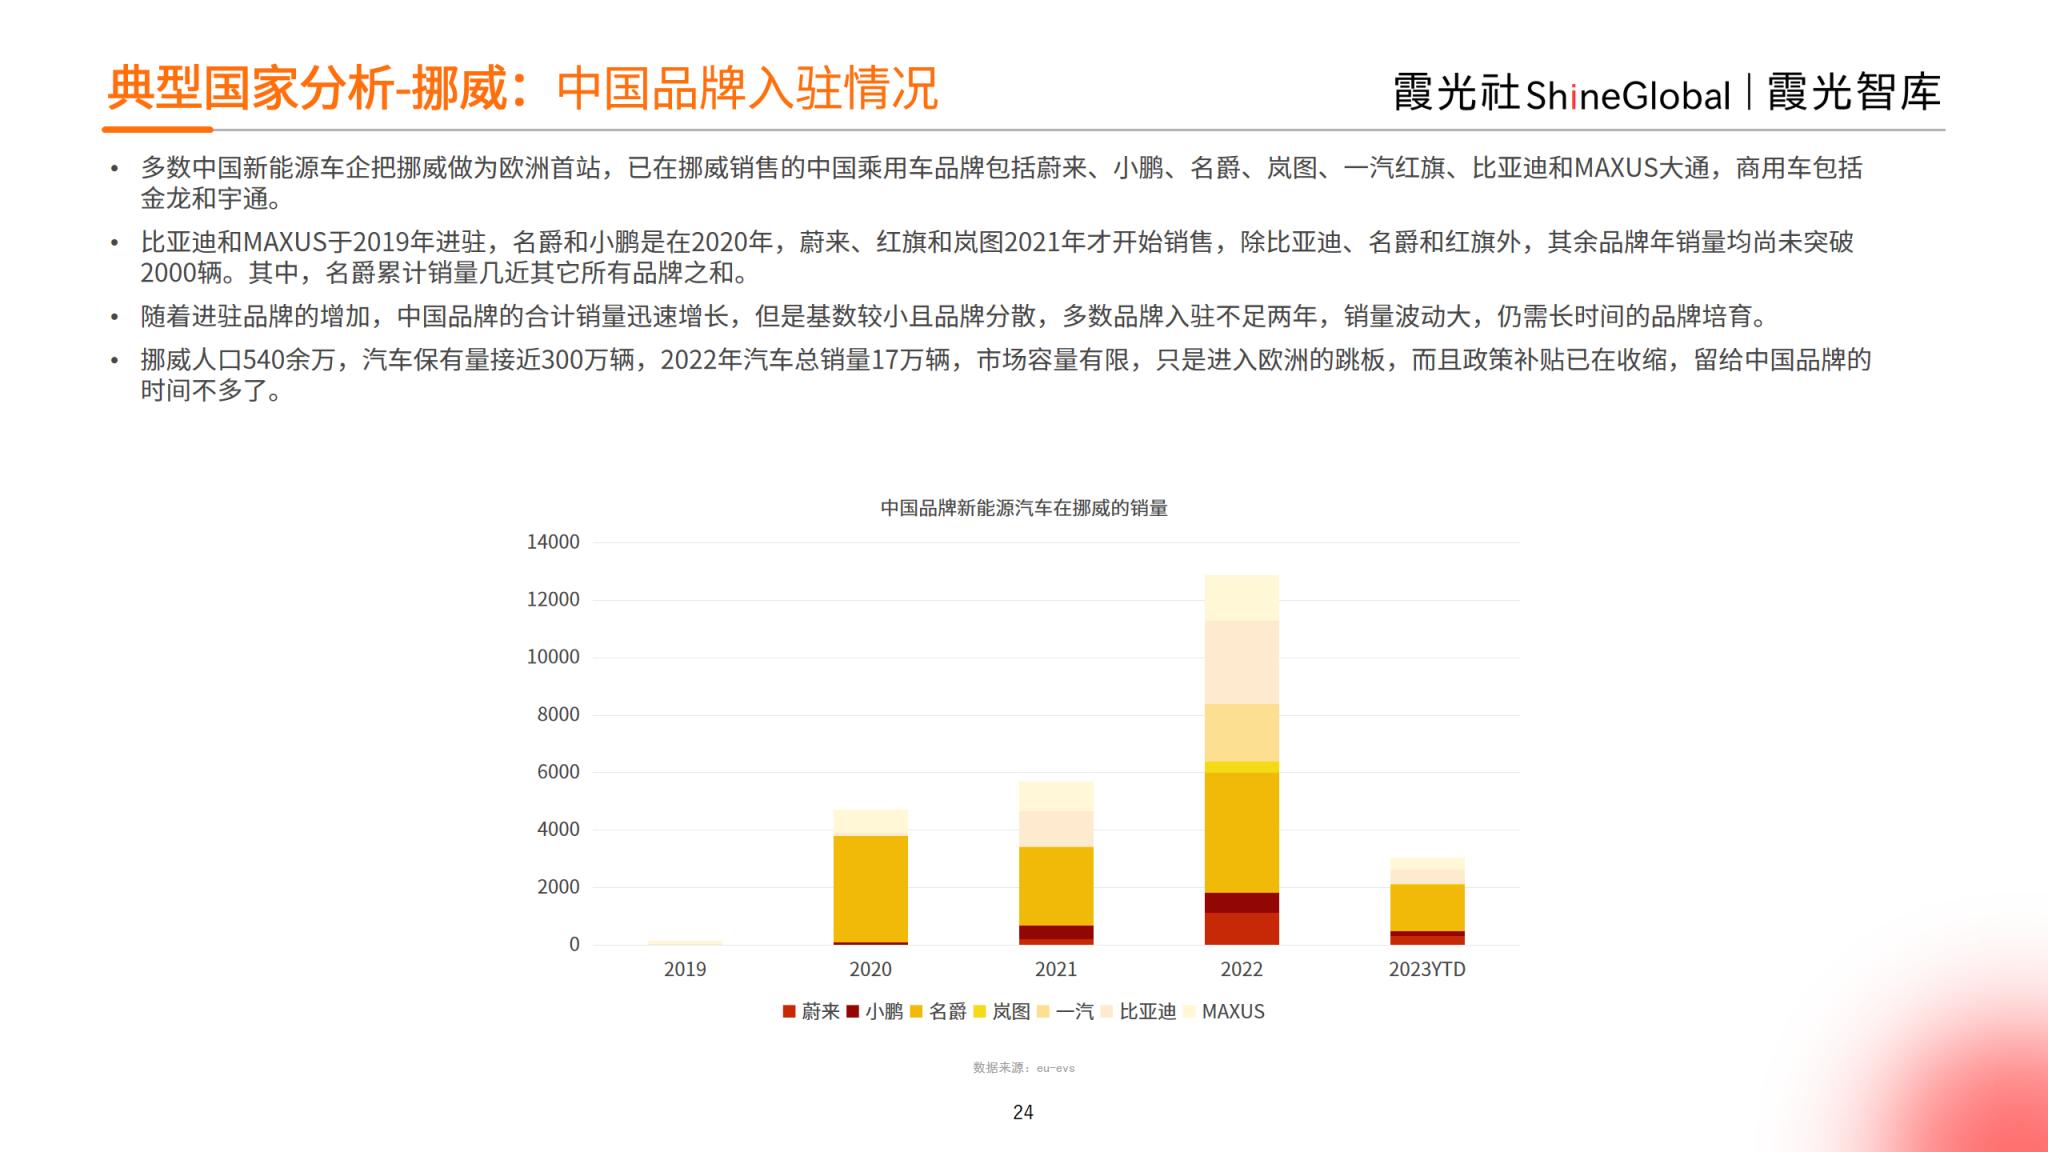2048x1152 pixels.
Task: Click the 岚图 yellow legend swatch
Action: pos(980,1012)
